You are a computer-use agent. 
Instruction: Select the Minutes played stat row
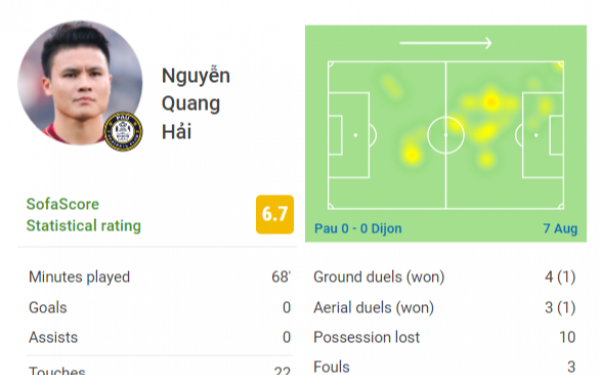160,277
